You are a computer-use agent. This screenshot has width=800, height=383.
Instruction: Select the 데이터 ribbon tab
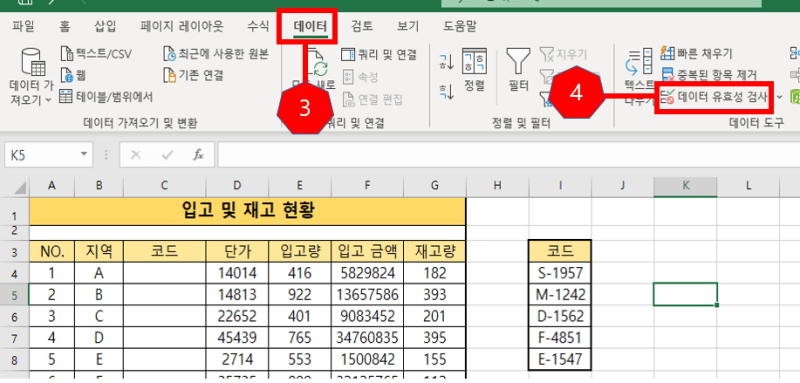(x=310, y=27)
